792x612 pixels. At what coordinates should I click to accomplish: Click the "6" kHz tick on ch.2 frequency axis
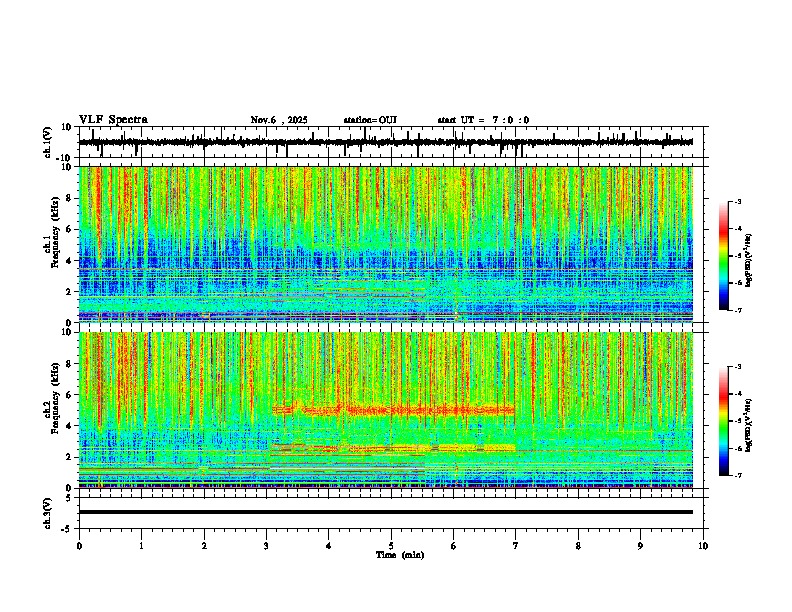coord(69,395)
